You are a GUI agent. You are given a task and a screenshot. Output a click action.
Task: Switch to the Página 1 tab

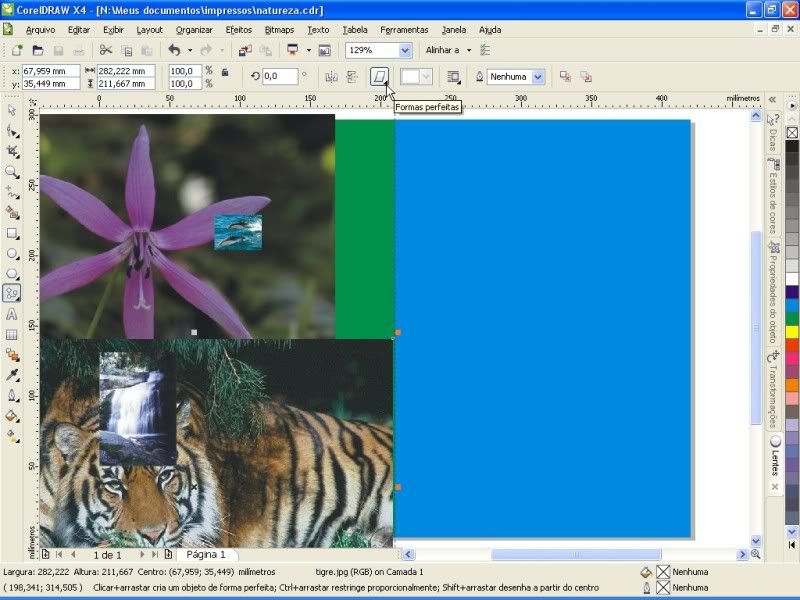(x=206, y=554)
